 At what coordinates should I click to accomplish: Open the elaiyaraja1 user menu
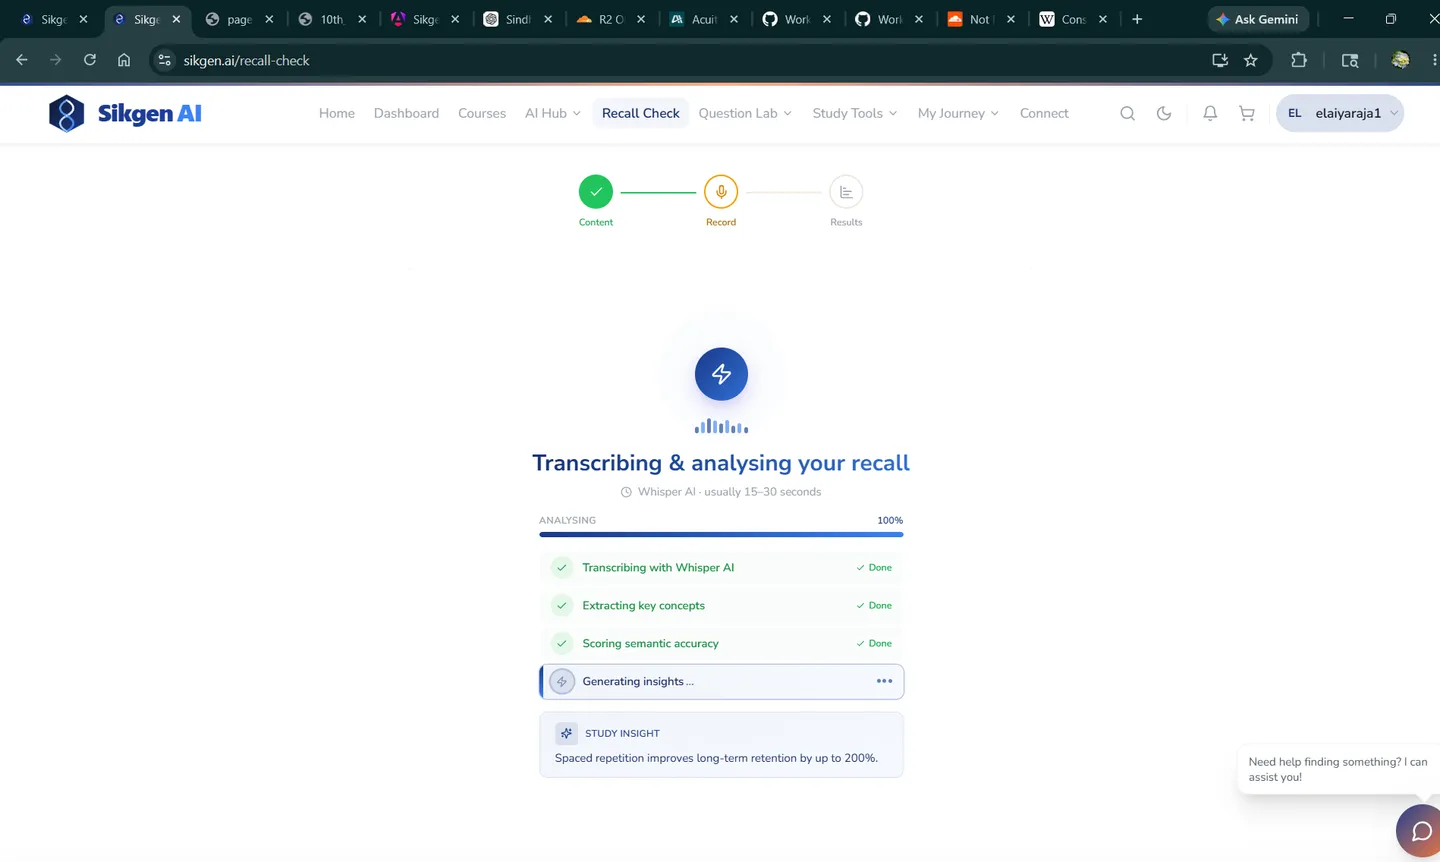pos(1340,113)
